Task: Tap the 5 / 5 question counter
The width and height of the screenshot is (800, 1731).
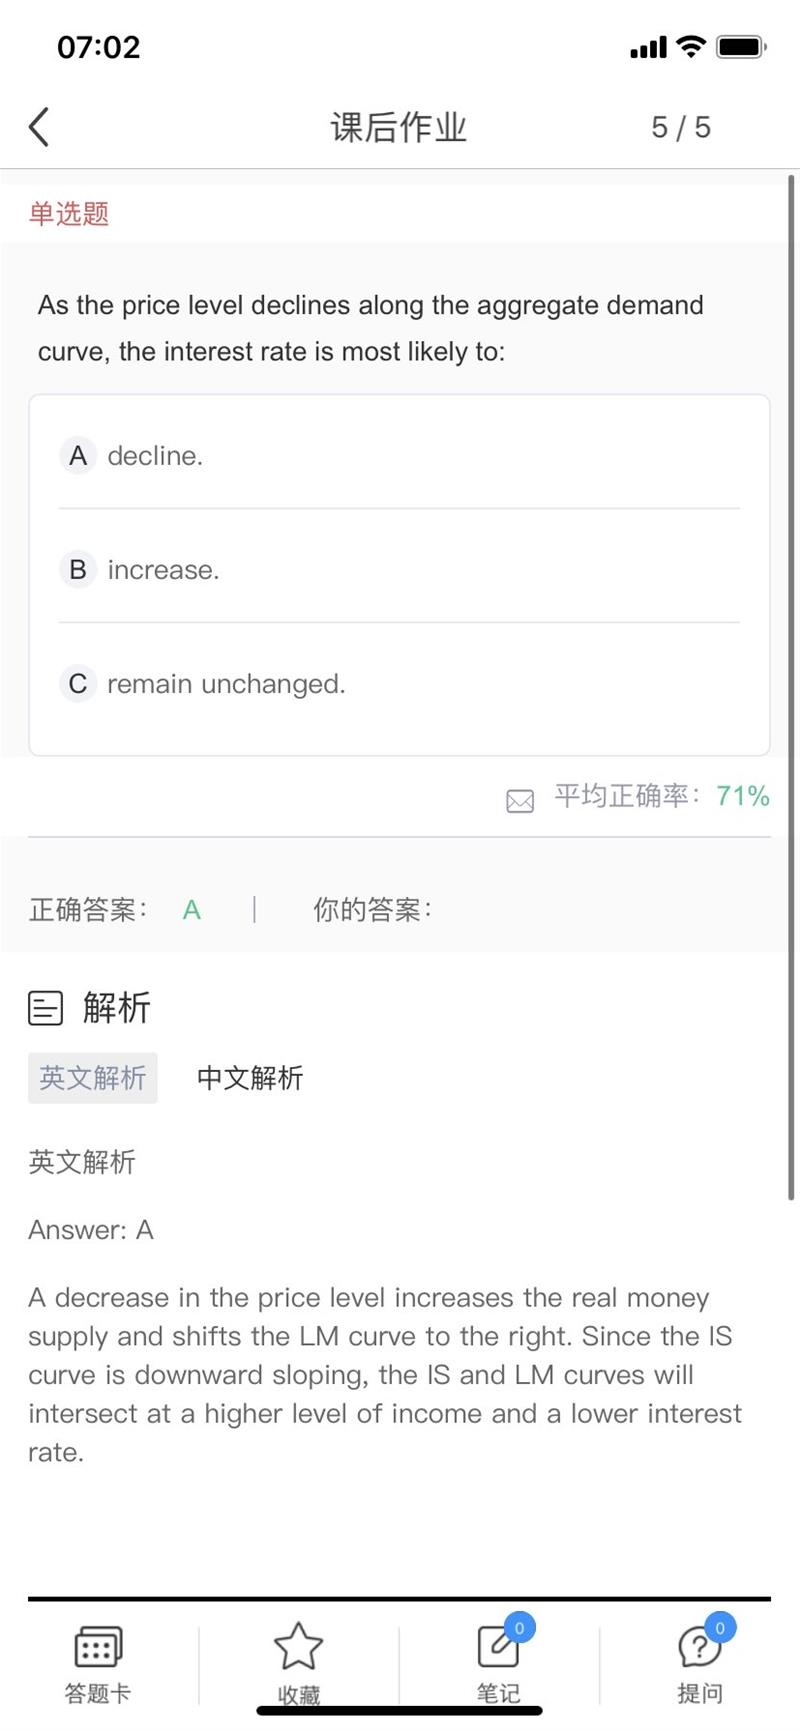Action: click(681, 127)
